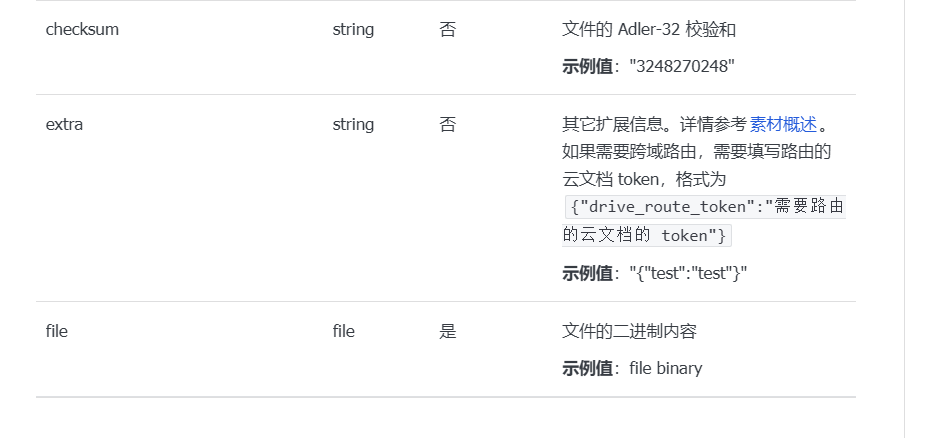Click 示例值 label in the file row
This screenshot has width=925, height=438.
pyautogui.click(x=587, y=368)
